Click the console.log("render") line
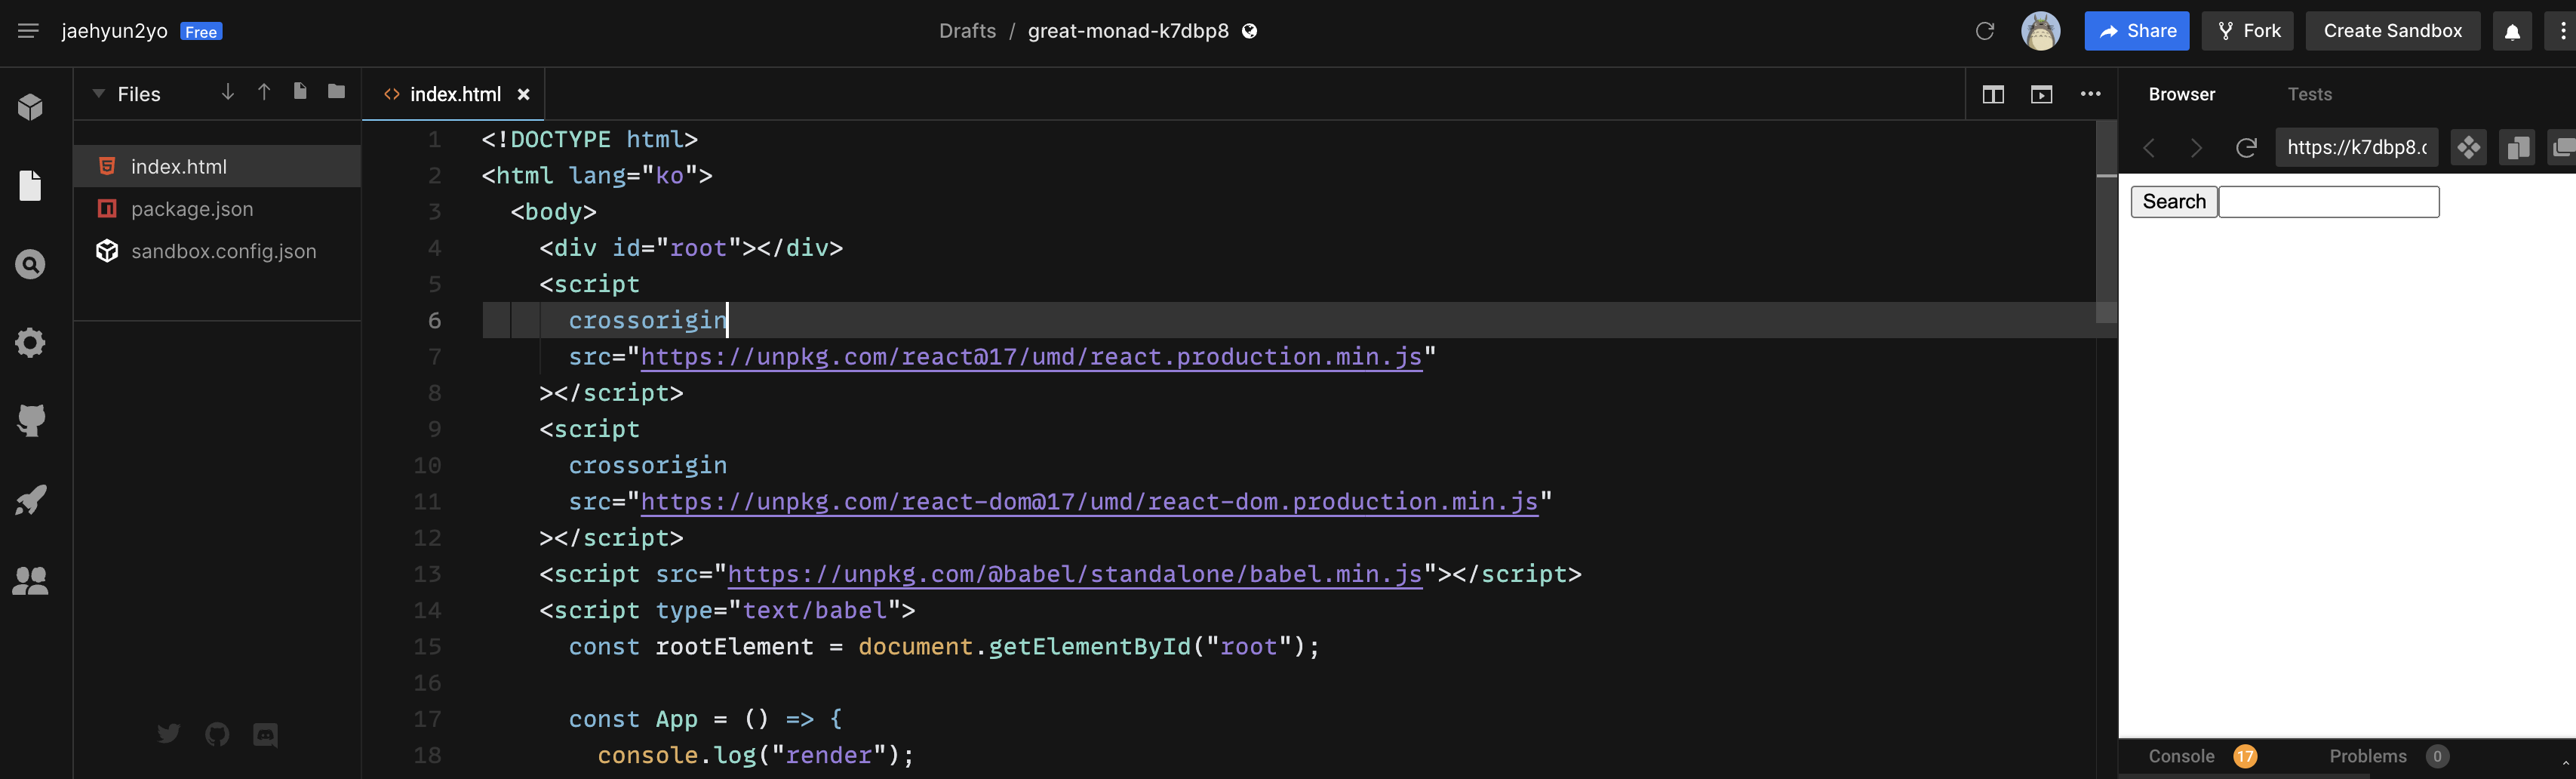 pyautogui.click(x=755, y=755)
